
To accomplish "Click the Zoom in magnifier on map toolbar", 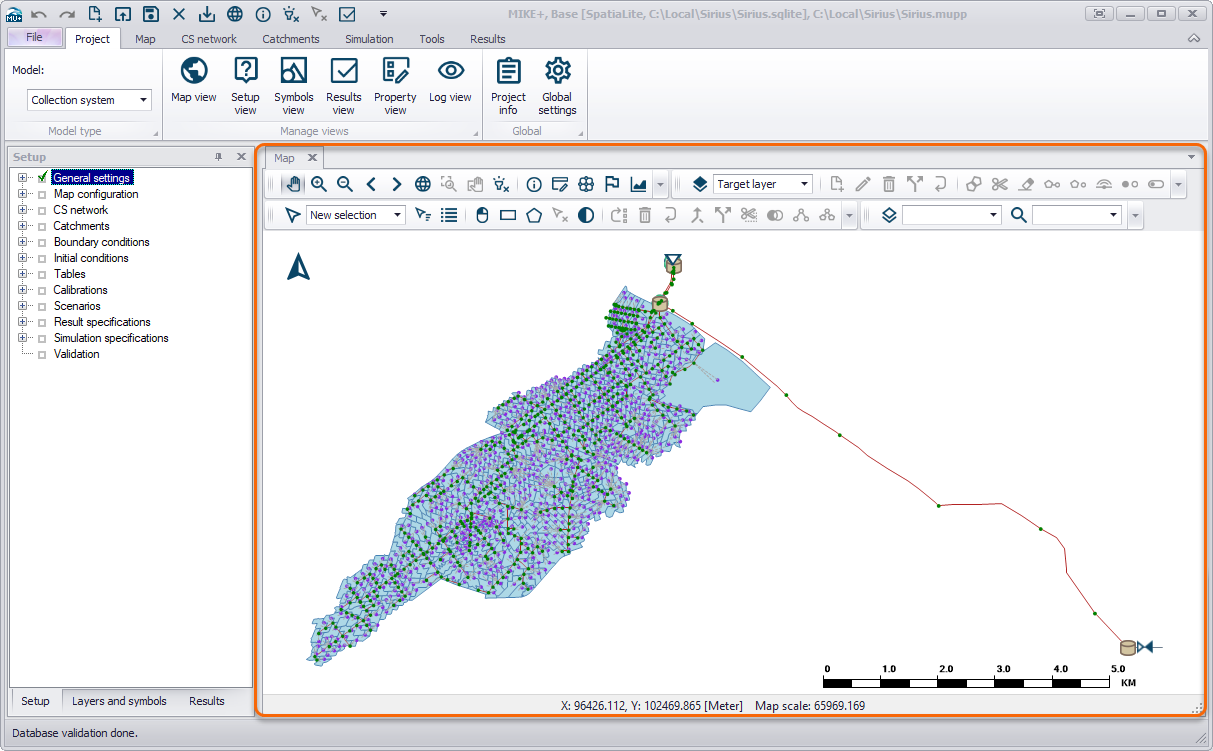I will [x=319, y=184].
